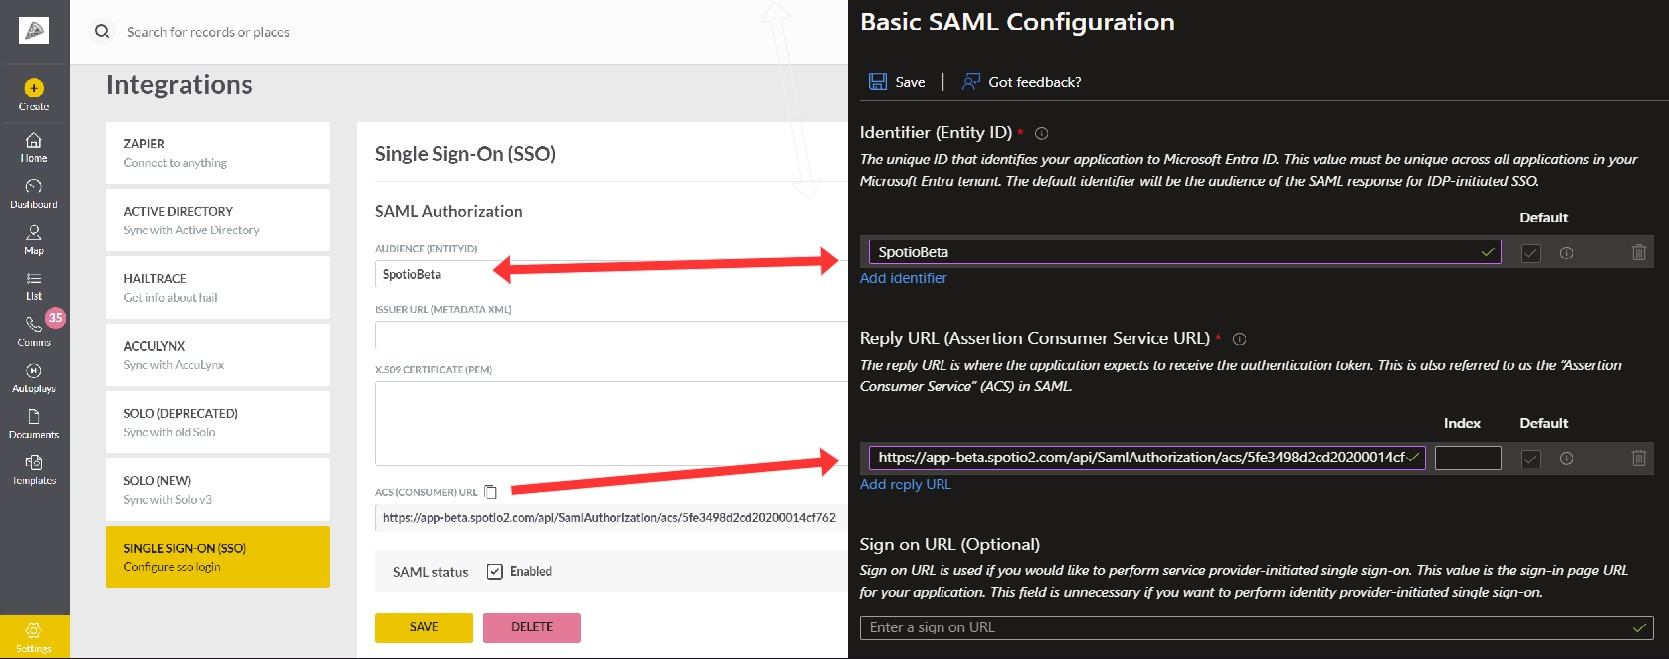Open Settings gear in the sidebar
Viewport: 1669px width, 659px height.
(34, 636)
